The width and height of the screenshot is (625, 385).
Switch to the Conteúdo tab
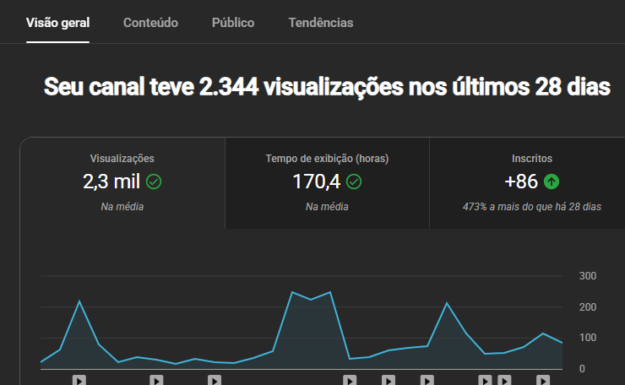coord(151,23)
